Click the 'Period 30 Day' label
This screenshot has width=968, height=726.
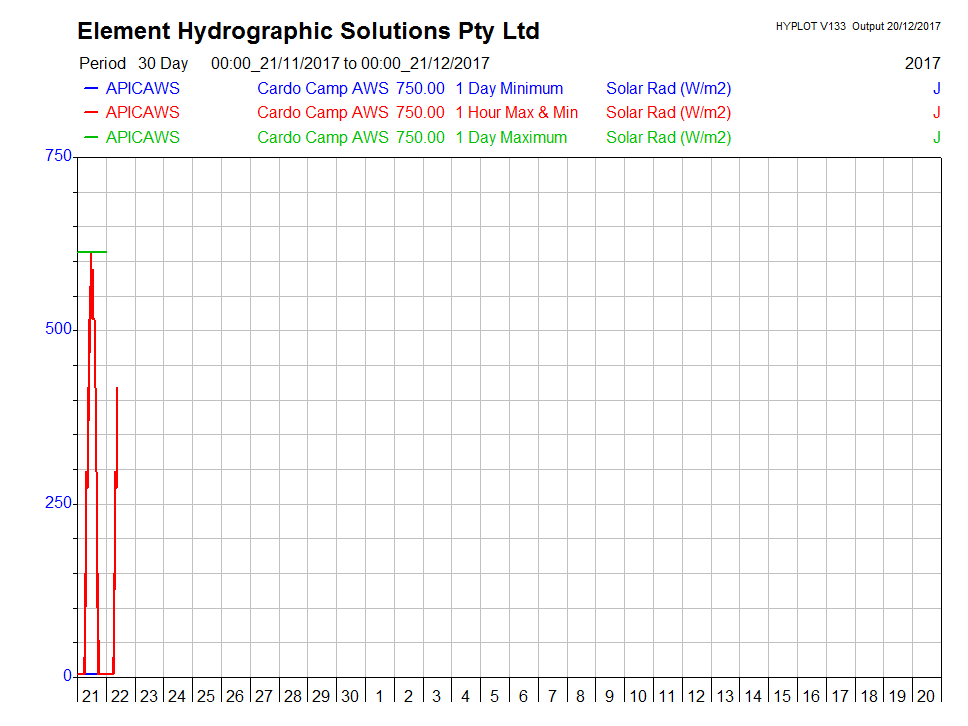(133, 63)
